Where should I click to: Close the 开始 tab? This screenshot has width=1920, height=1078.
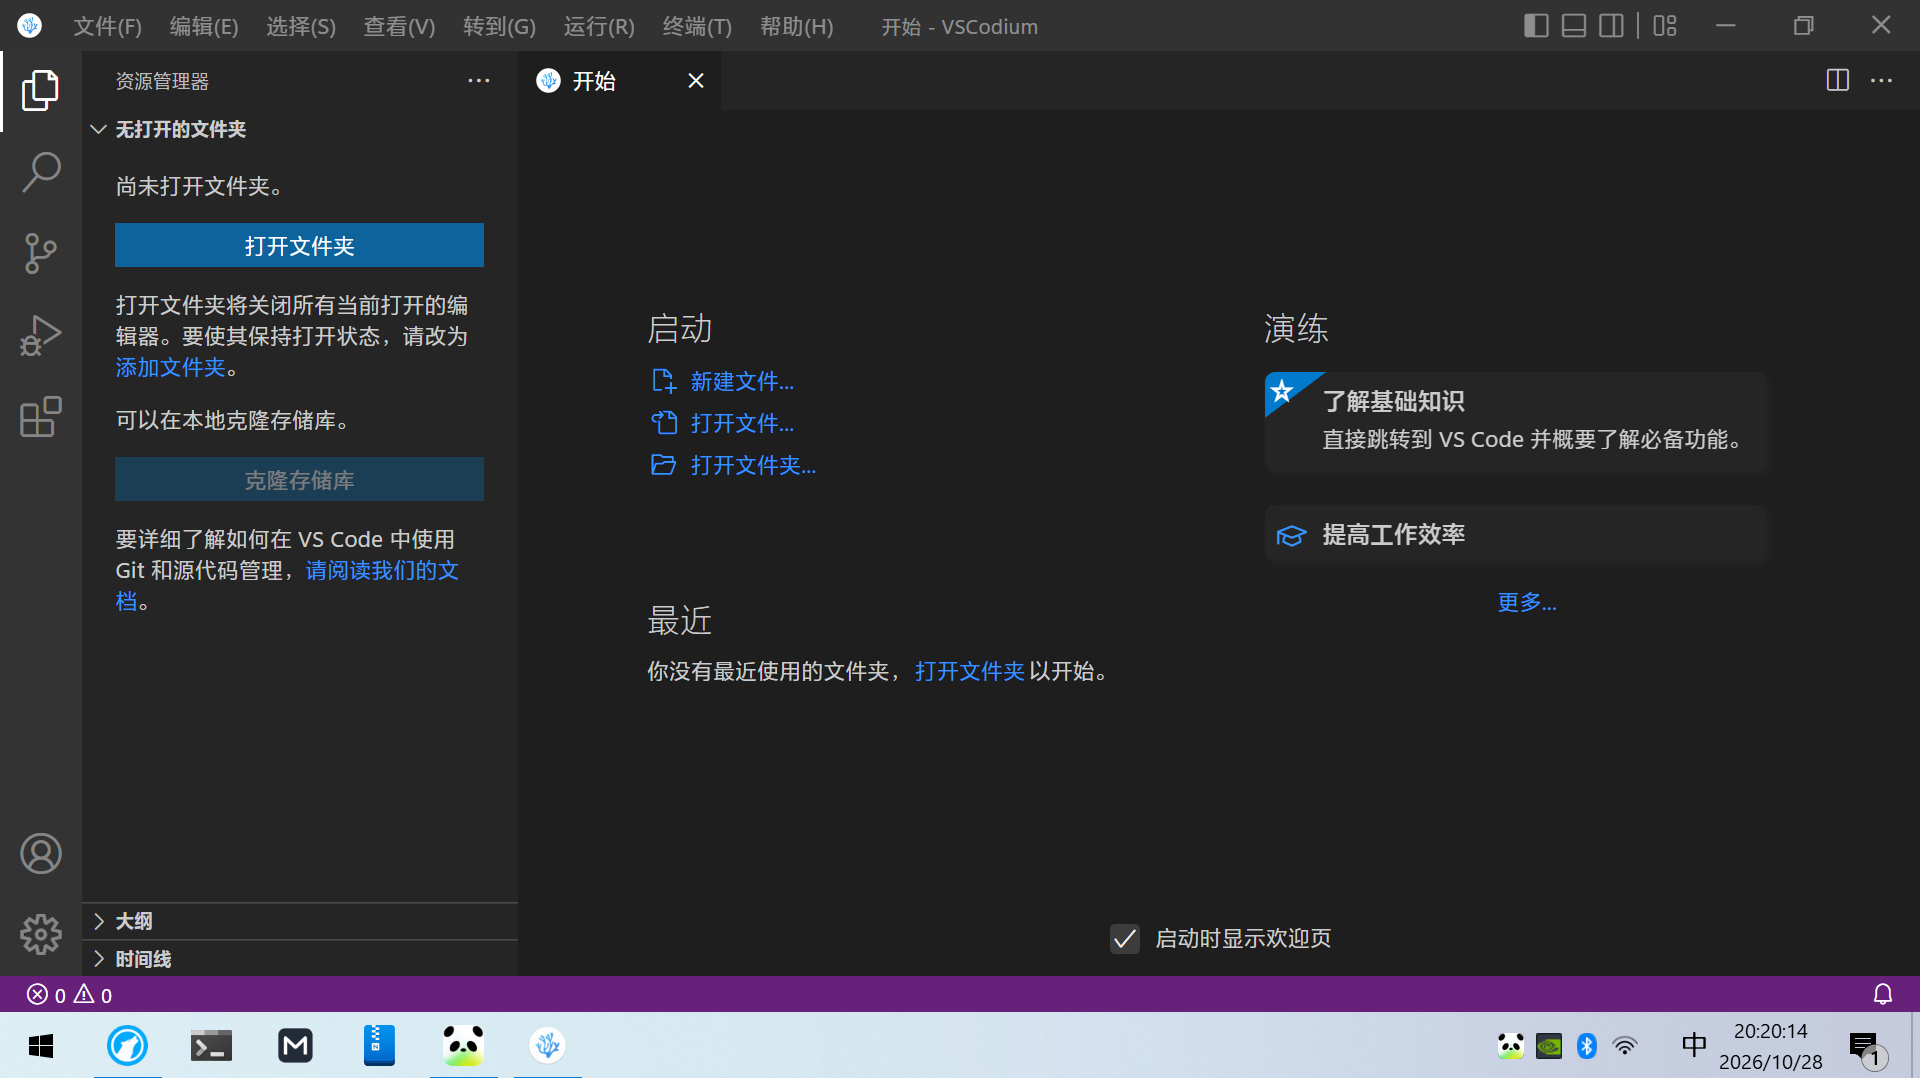696,80
